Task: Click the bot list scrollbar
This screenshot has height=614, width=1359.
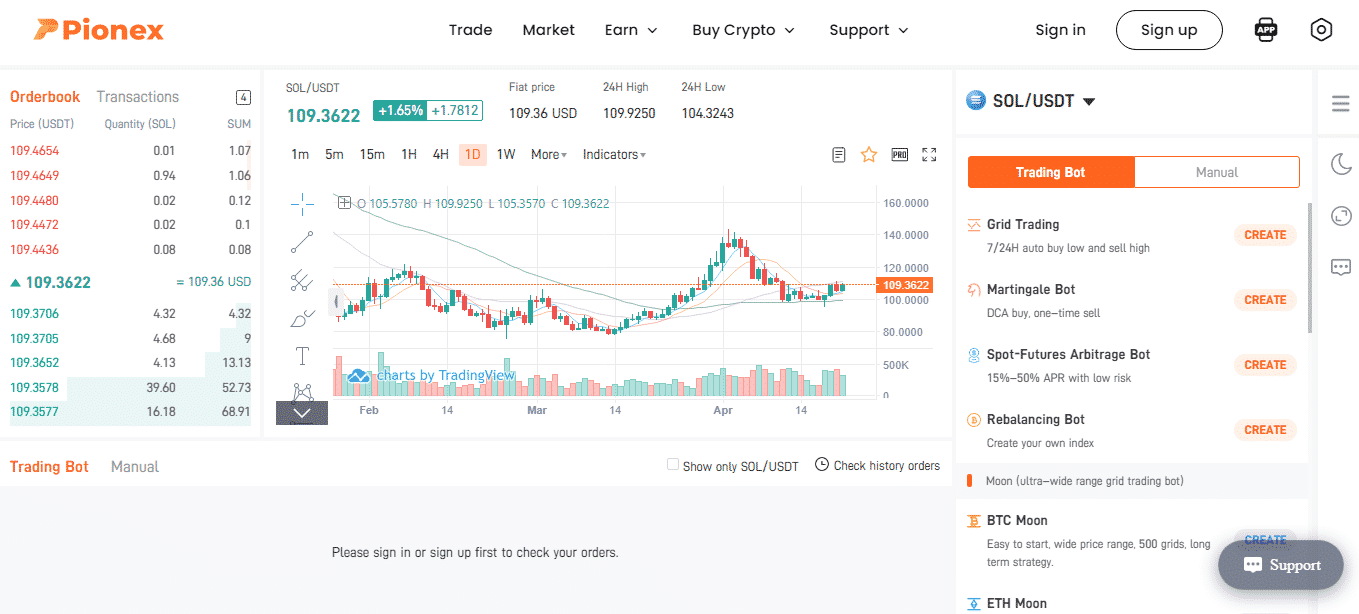Action: click(1310, 268)
